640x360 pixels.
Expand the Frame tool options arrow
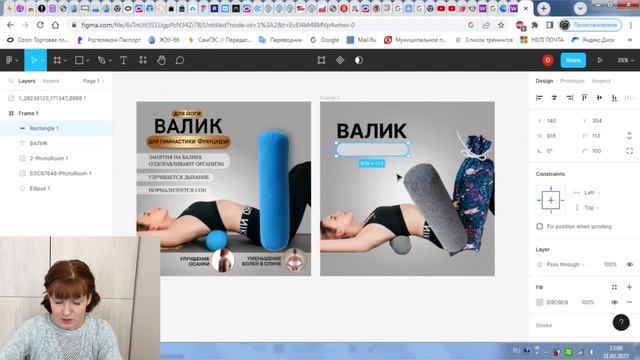point(65,61)
